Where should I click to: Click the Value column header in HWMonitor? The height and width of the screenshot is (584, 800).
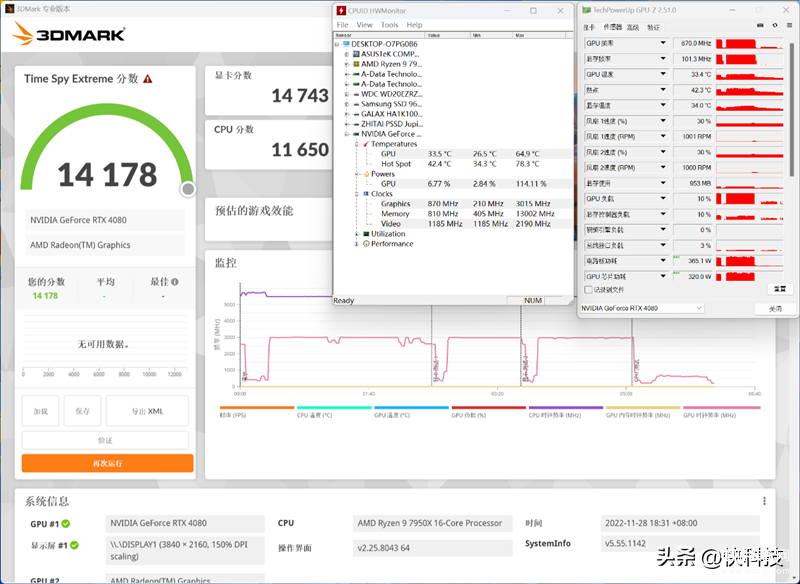[447, 35]
